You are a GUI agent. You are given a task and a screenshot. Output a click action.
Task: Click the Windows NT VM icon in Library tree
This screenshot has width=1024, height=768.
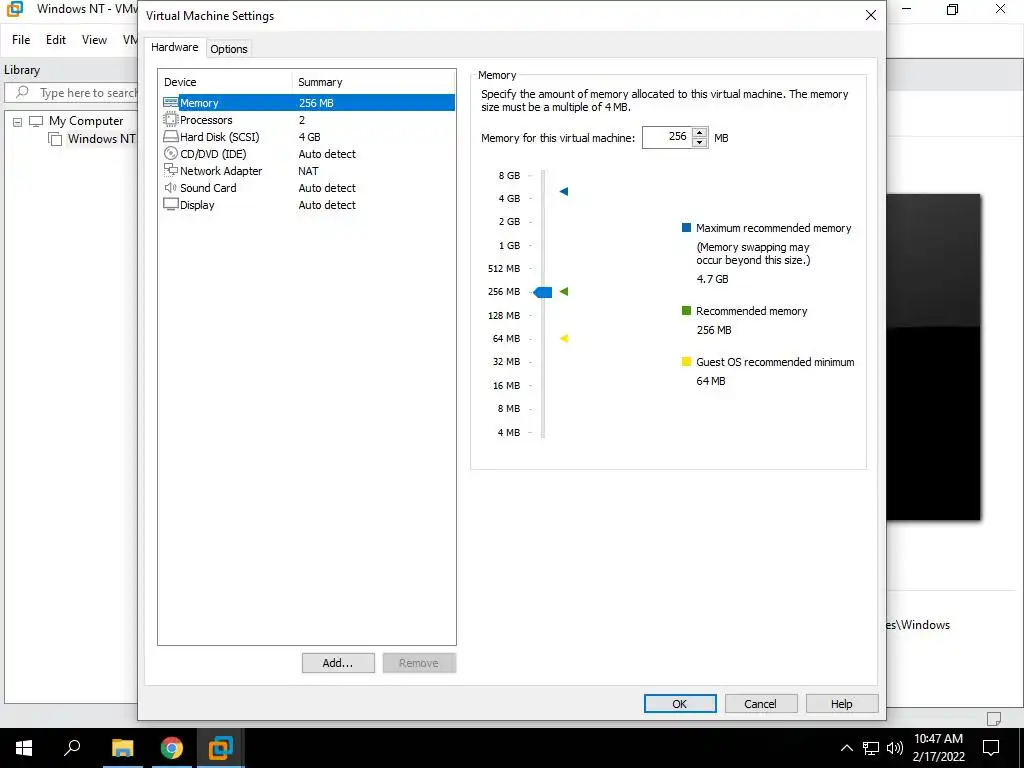tap(56, 138)
